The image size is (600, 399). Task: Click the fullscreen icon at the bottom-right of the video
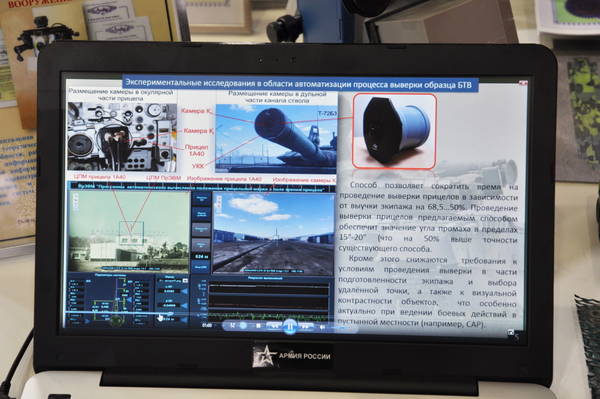point(510,332)
